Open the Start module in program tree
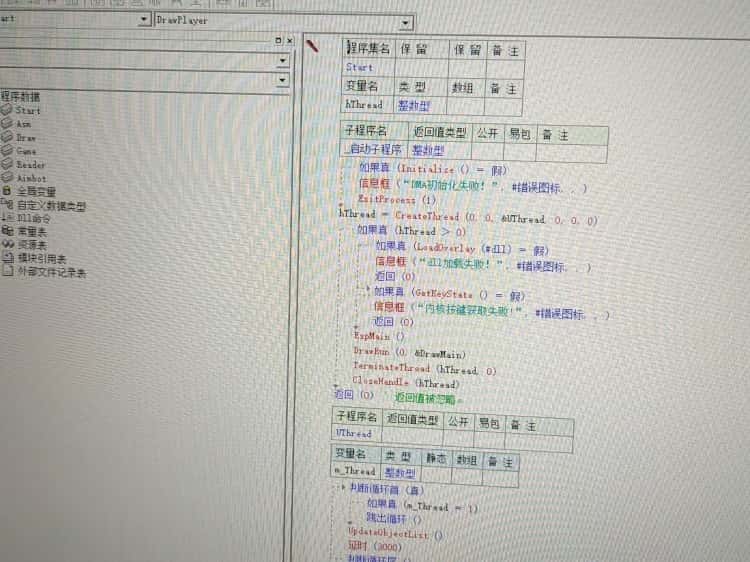 [27, 110]
